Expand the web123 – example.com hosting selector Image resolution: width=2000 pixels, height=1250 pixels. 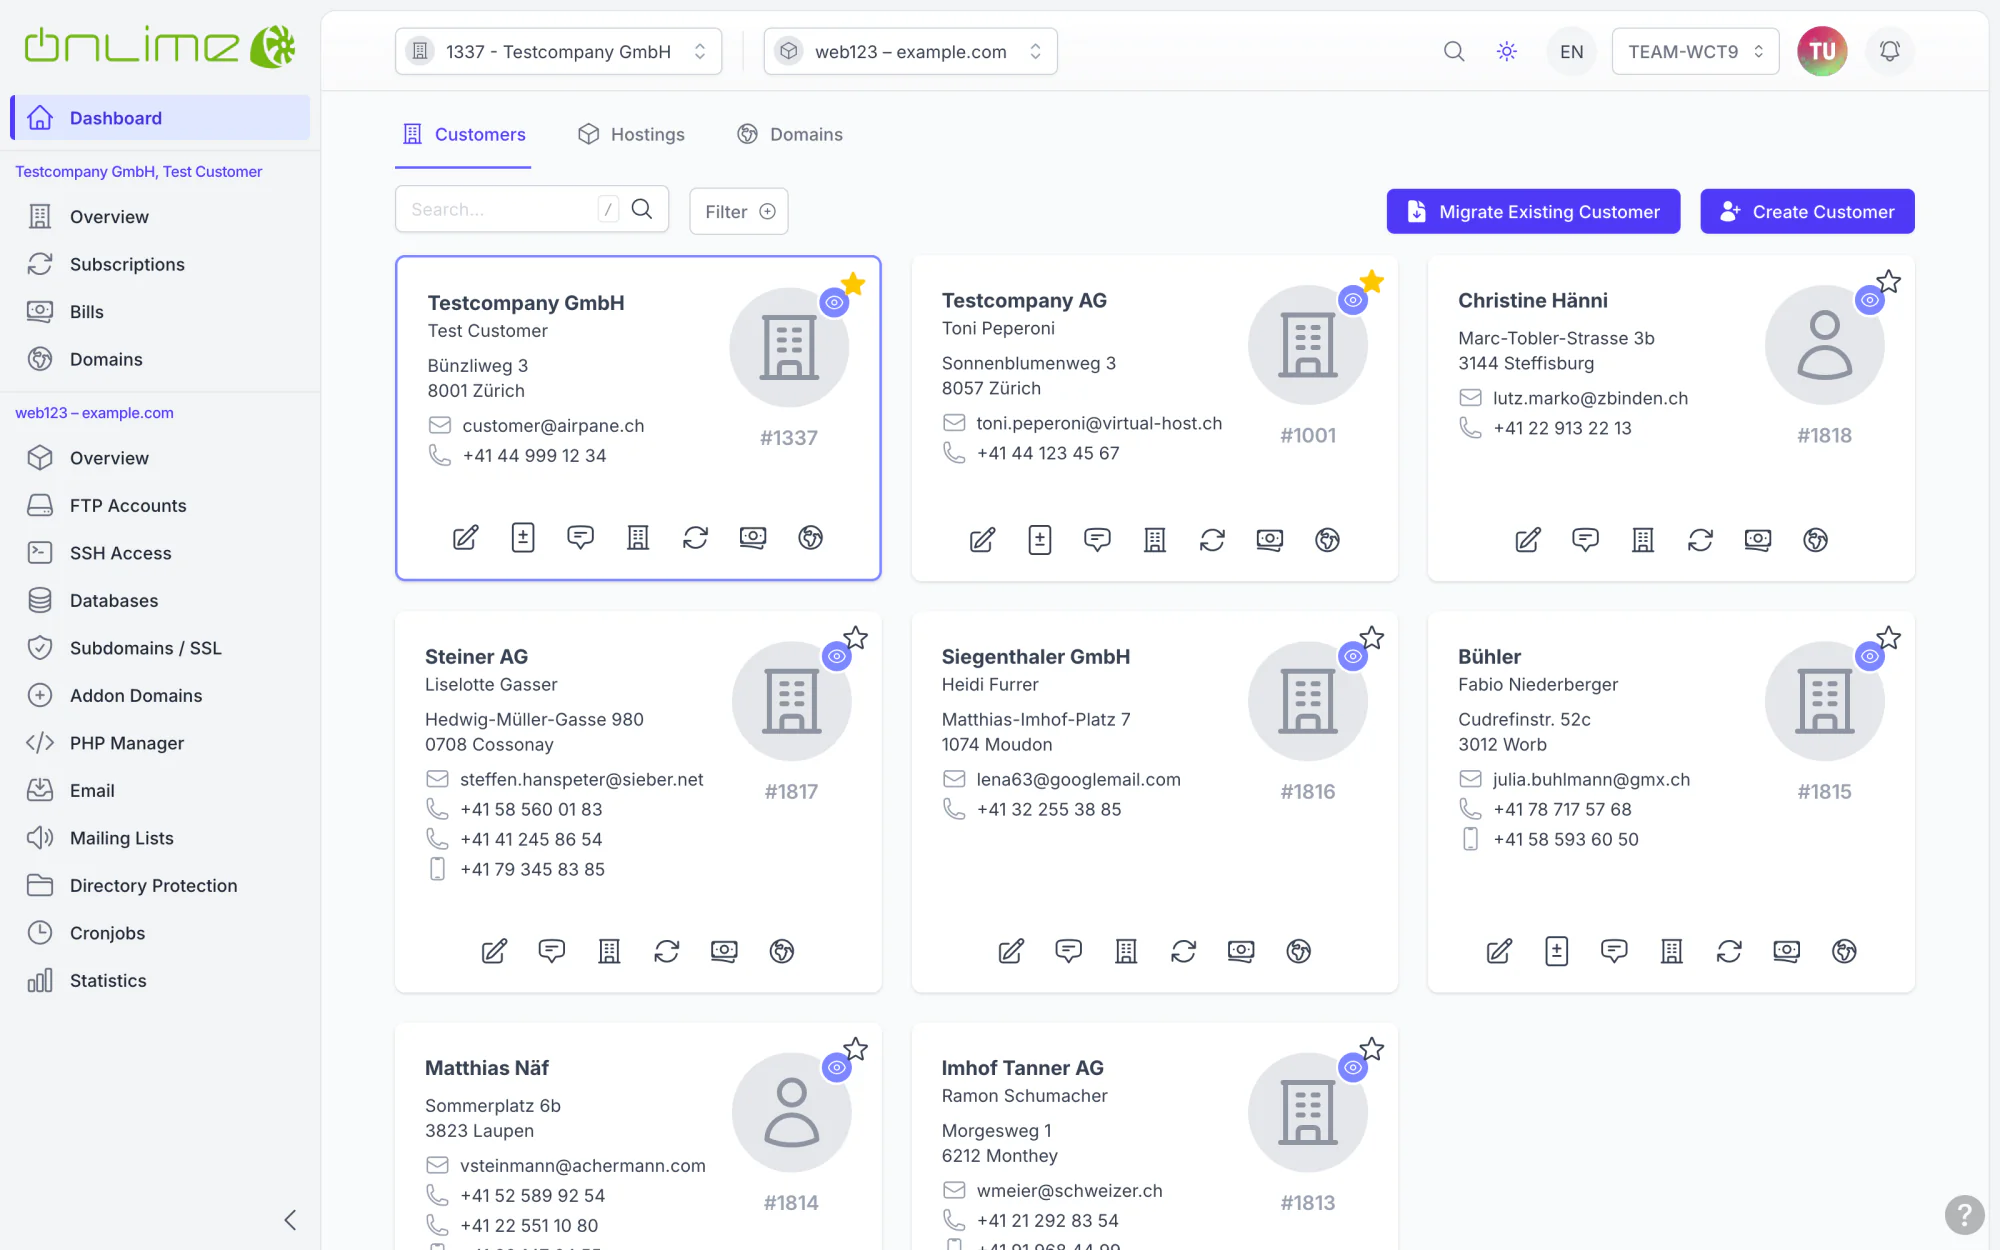coord(910,51)
